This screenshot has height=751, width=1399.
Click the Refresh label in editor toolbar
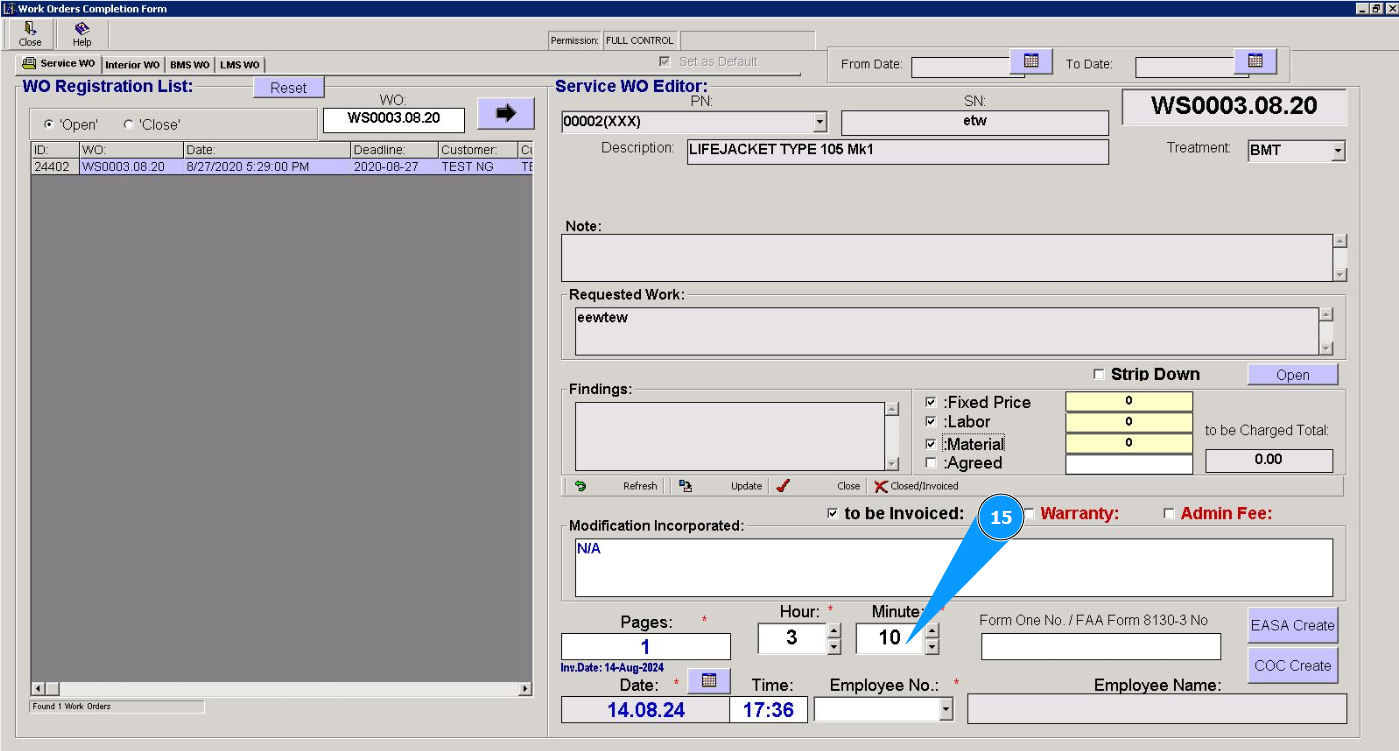coord(640,486)
